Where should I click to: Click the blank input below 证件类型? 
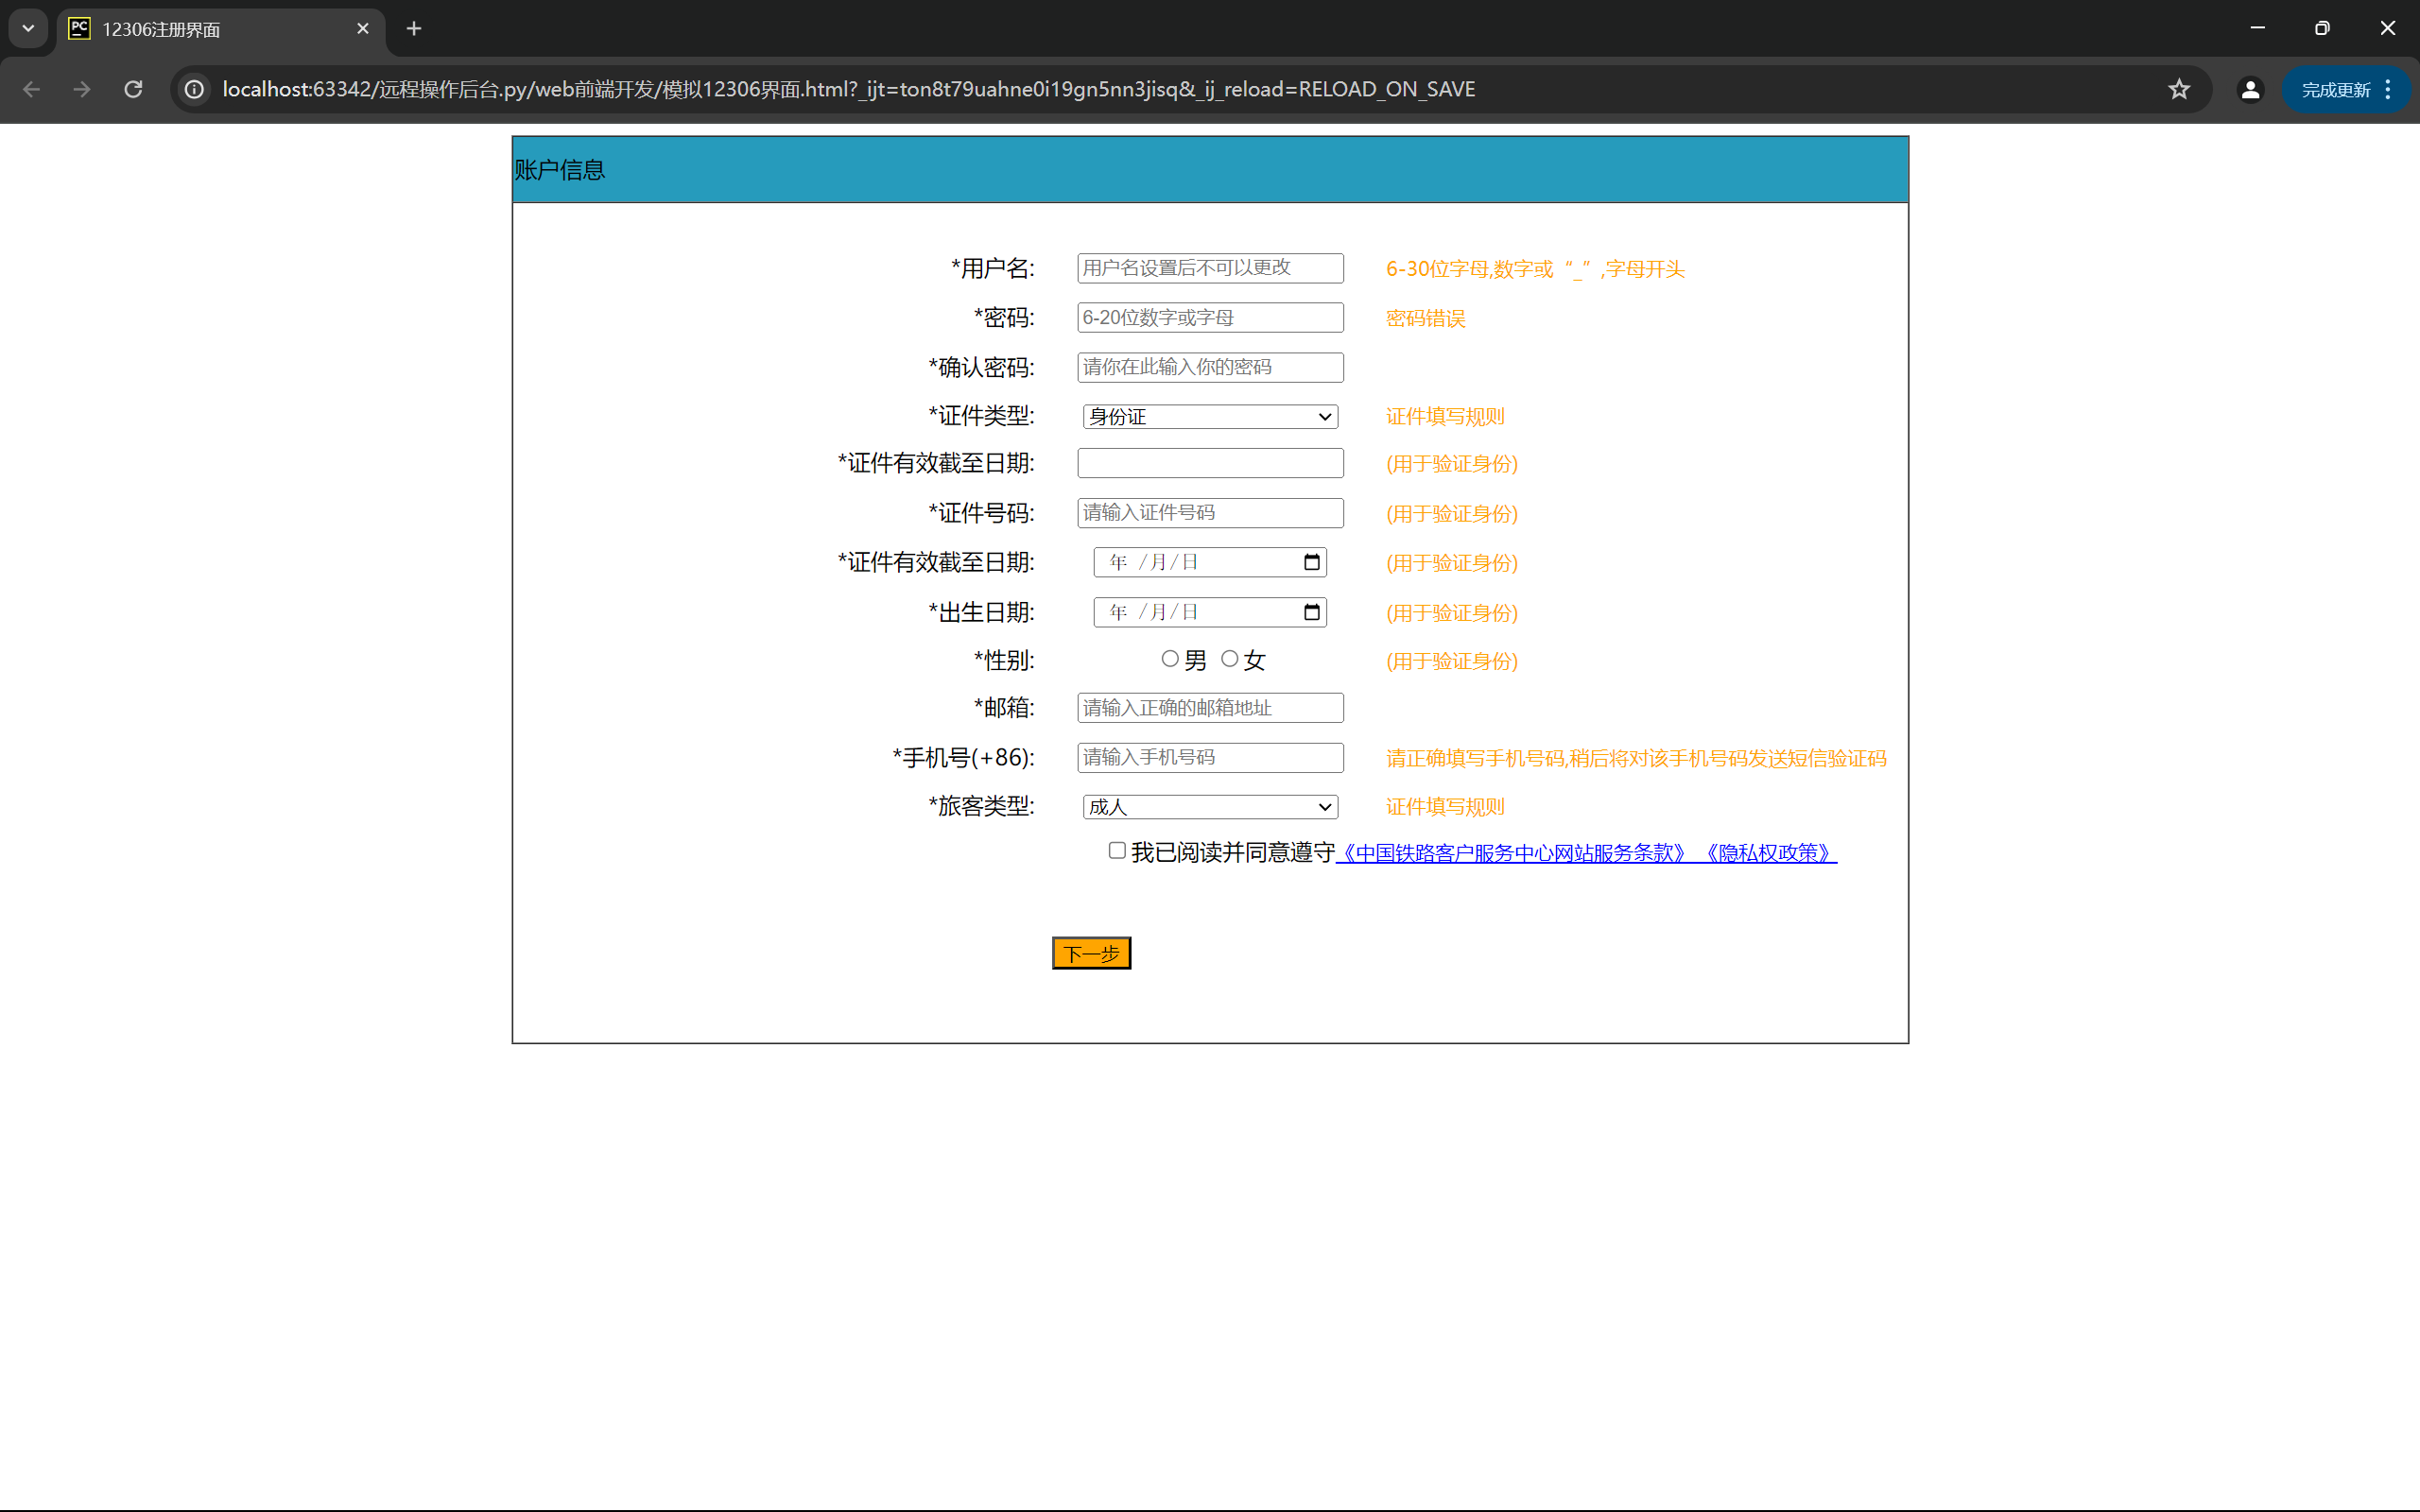pyautogui.click(x=1210, y=463)
